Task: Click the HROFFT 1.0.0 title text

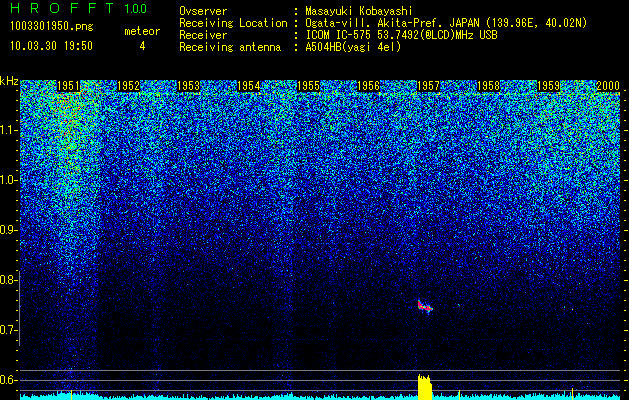Action: (x=79, y=8)
